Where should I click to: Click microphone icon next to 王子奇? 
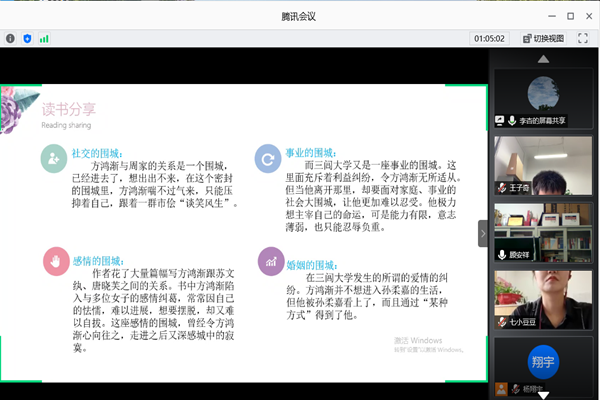click(x=503, y=188)
